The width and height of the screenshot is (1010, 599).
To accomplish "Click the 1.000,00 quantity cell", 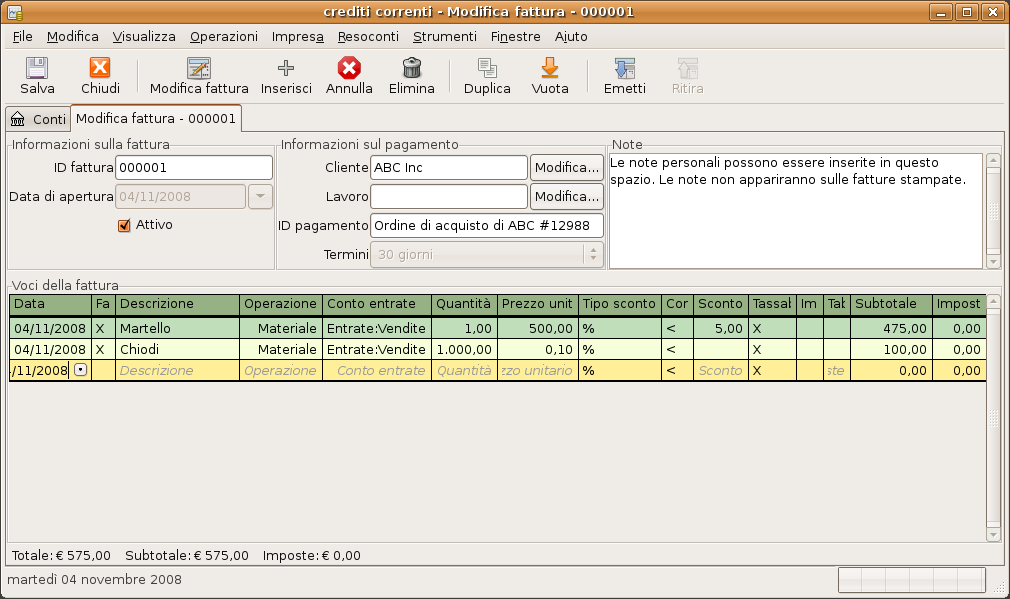I will 464,350.
